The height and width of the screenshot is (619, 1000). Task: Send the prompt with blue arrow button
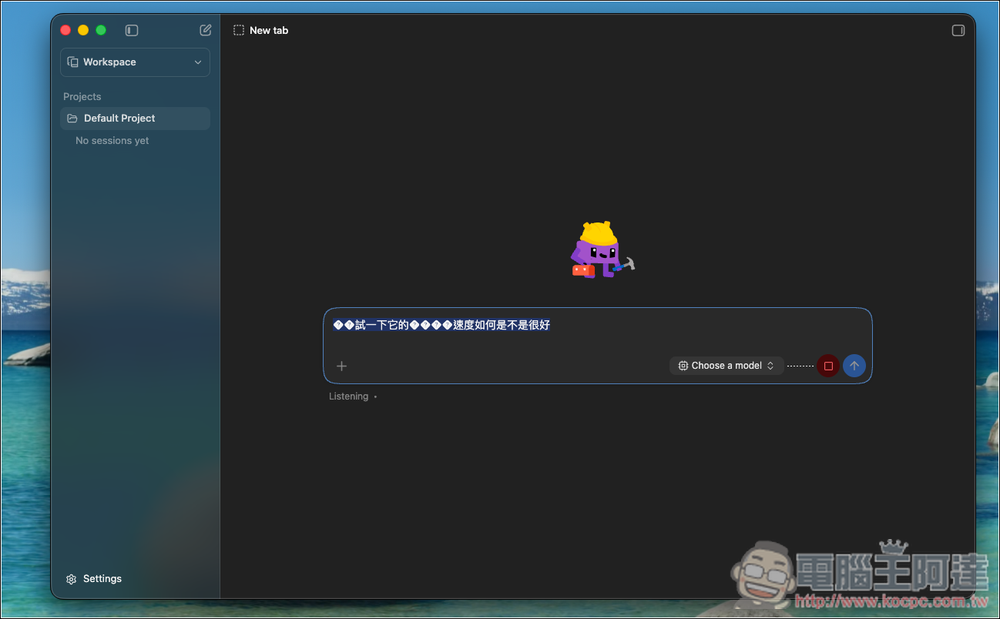854,365
